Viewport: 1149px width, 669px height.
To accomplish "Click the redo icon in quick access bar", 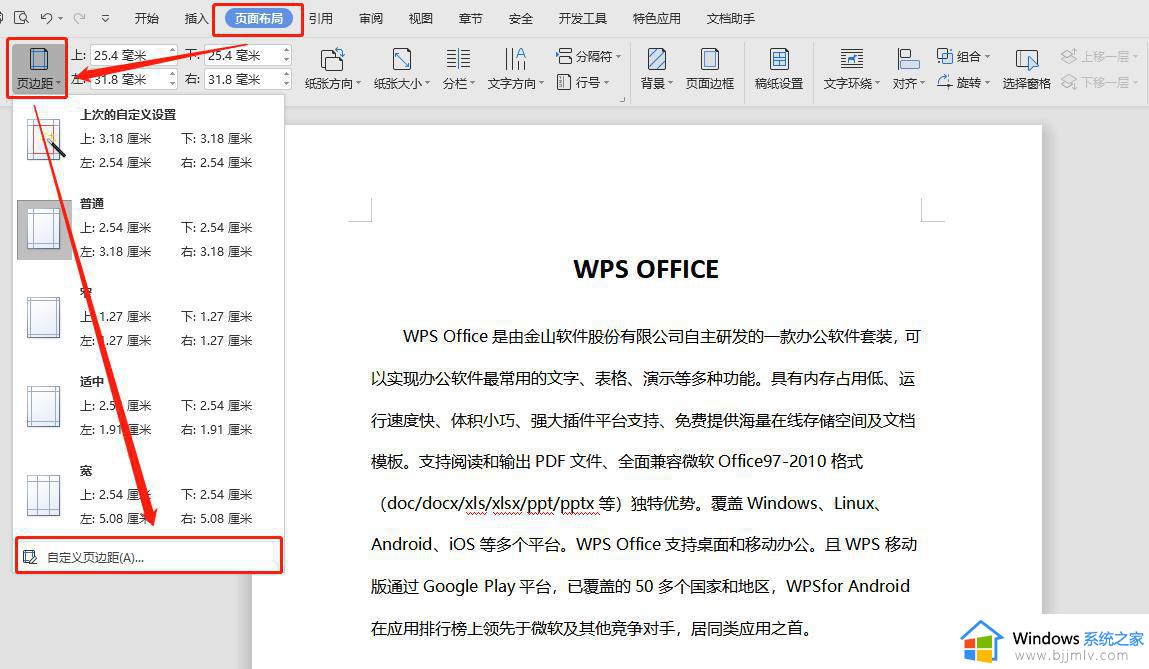I will click(x=79, y=18).
